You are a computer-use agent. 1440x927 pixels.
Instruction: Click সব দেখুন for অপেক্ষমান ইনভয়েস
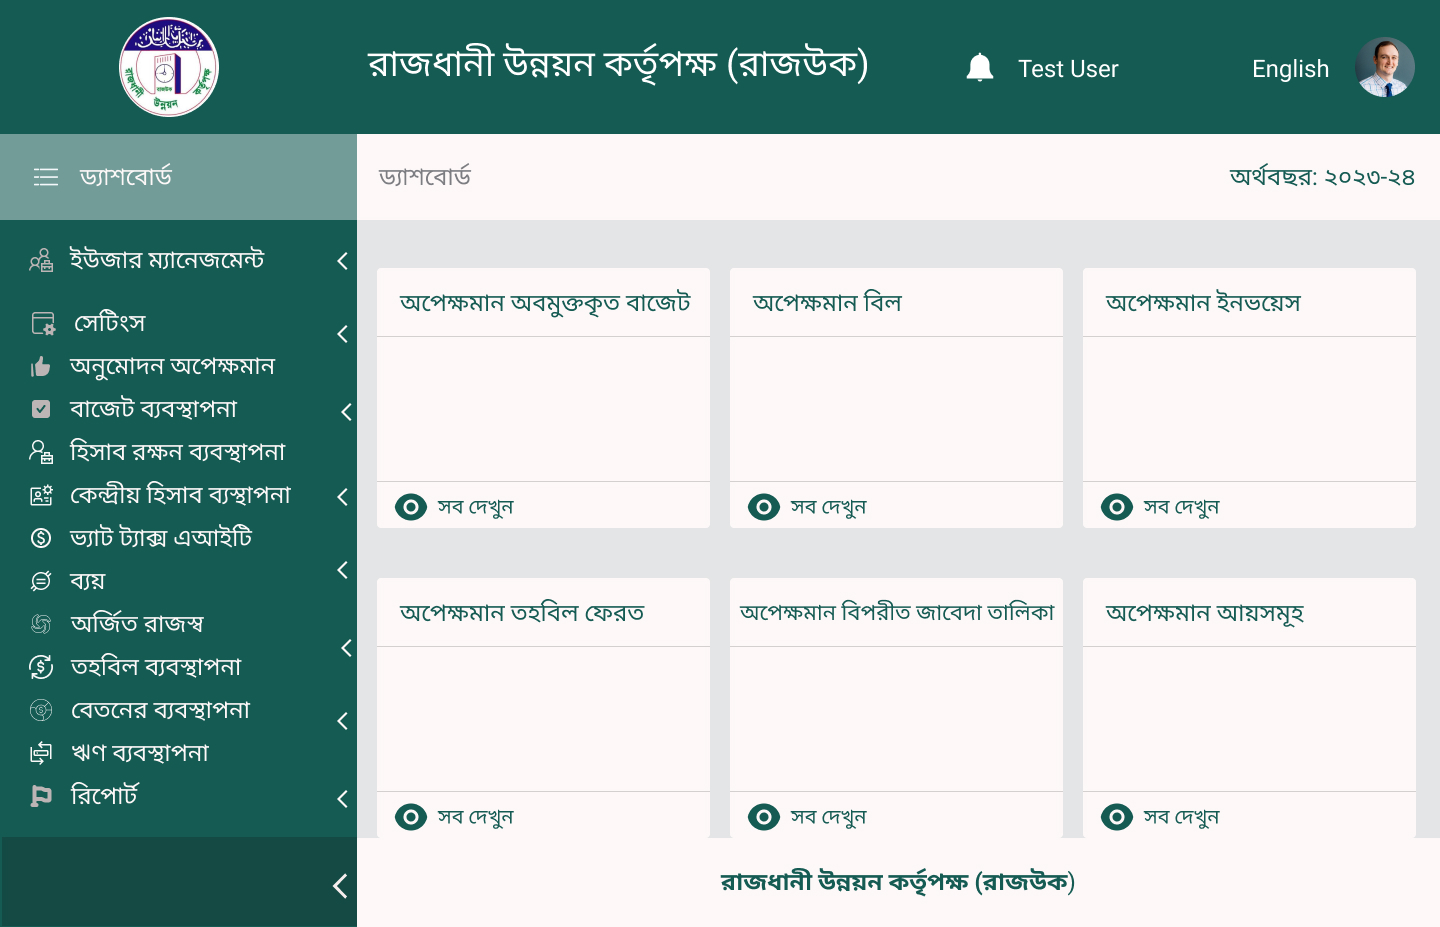1182,507
